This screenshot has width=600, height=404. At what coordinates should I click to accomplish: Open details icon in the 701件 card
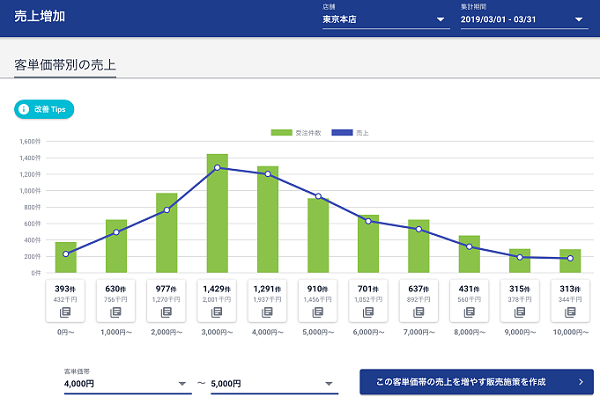pos(368,313)
